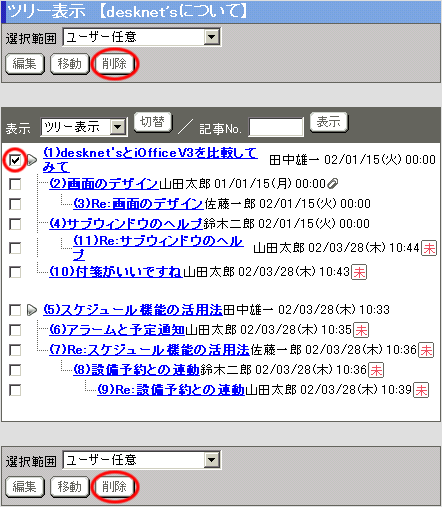Click the unread 未 mark on article (9)
The width and height of the screenshot is (442, 507).
pos(421,390)
